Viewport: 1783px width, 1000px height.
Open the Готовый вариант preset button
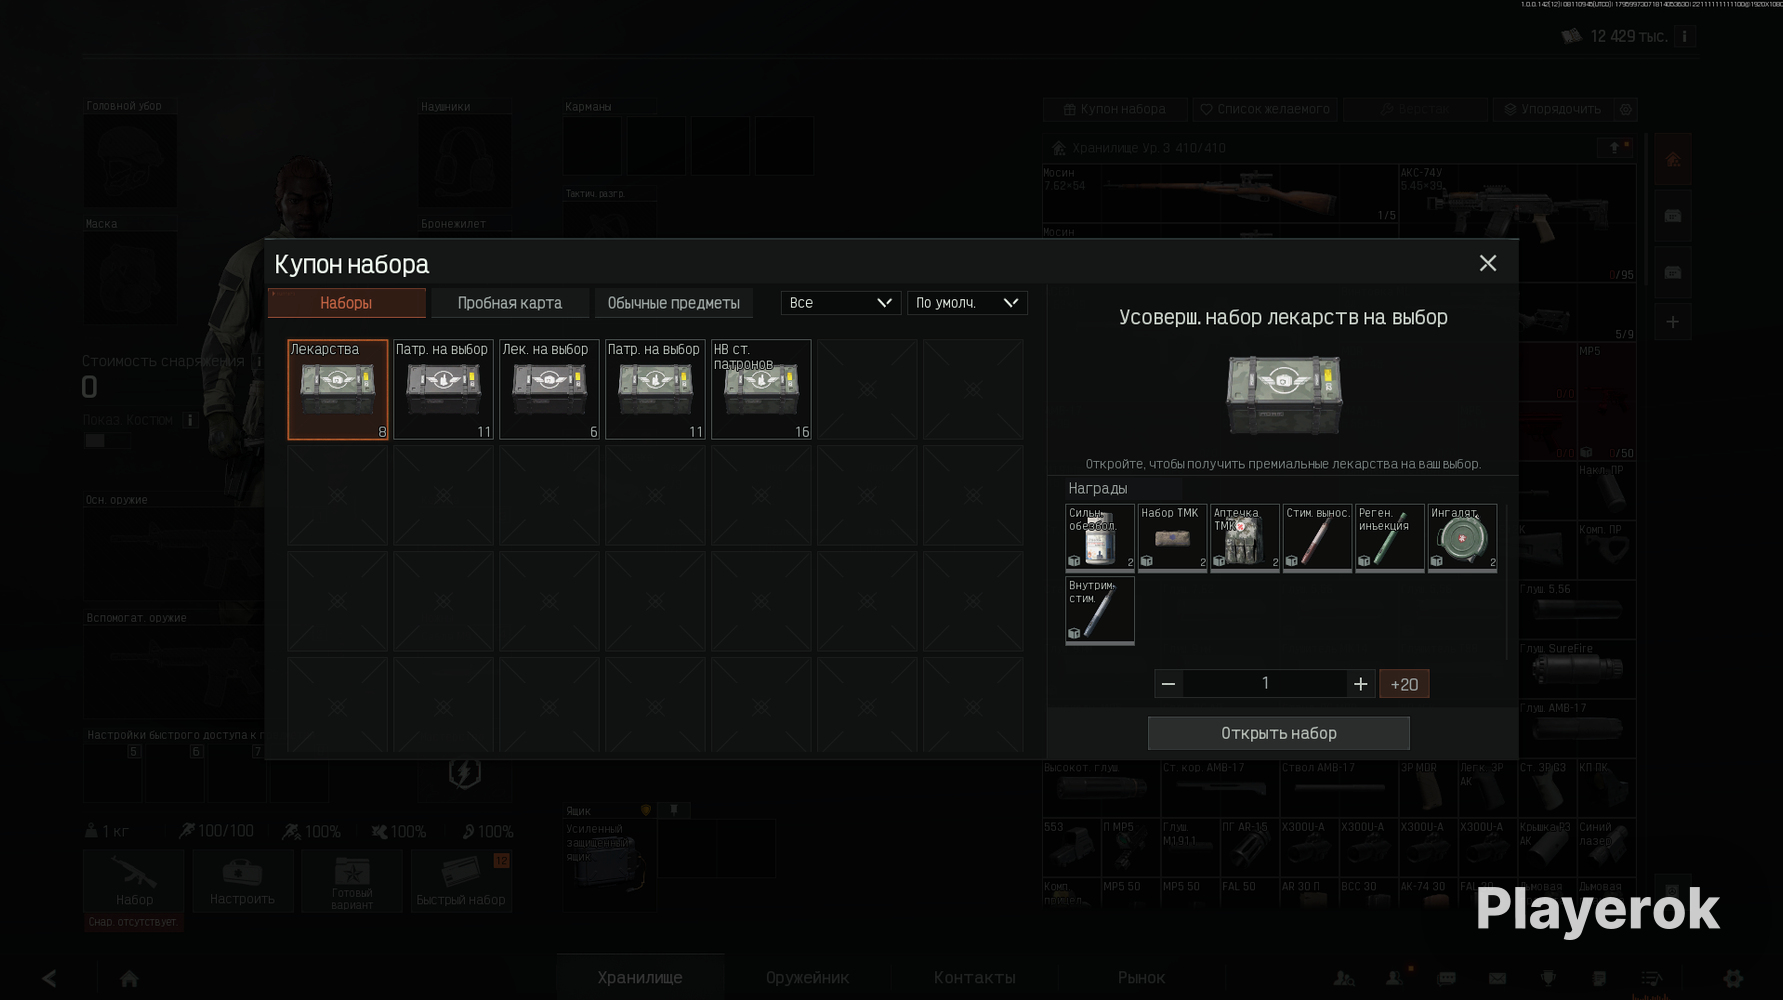pos(352,880)
